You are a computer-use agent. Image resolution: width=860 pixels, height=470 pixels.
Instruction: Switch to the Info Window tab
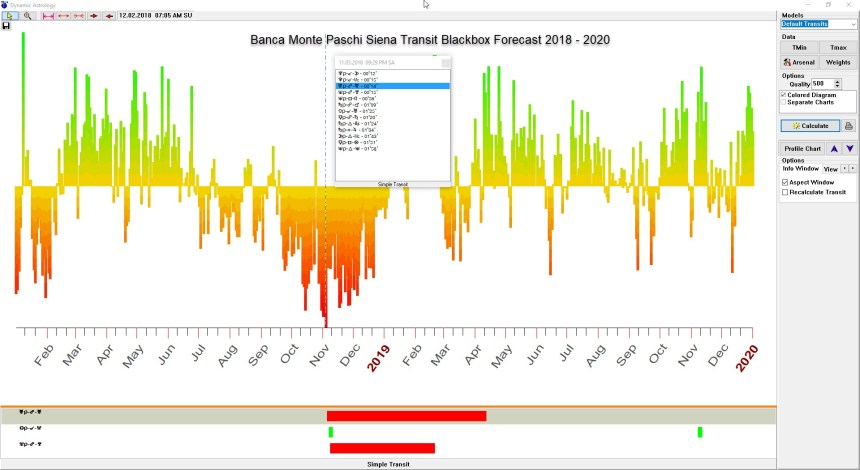click(x=800, y=169)
